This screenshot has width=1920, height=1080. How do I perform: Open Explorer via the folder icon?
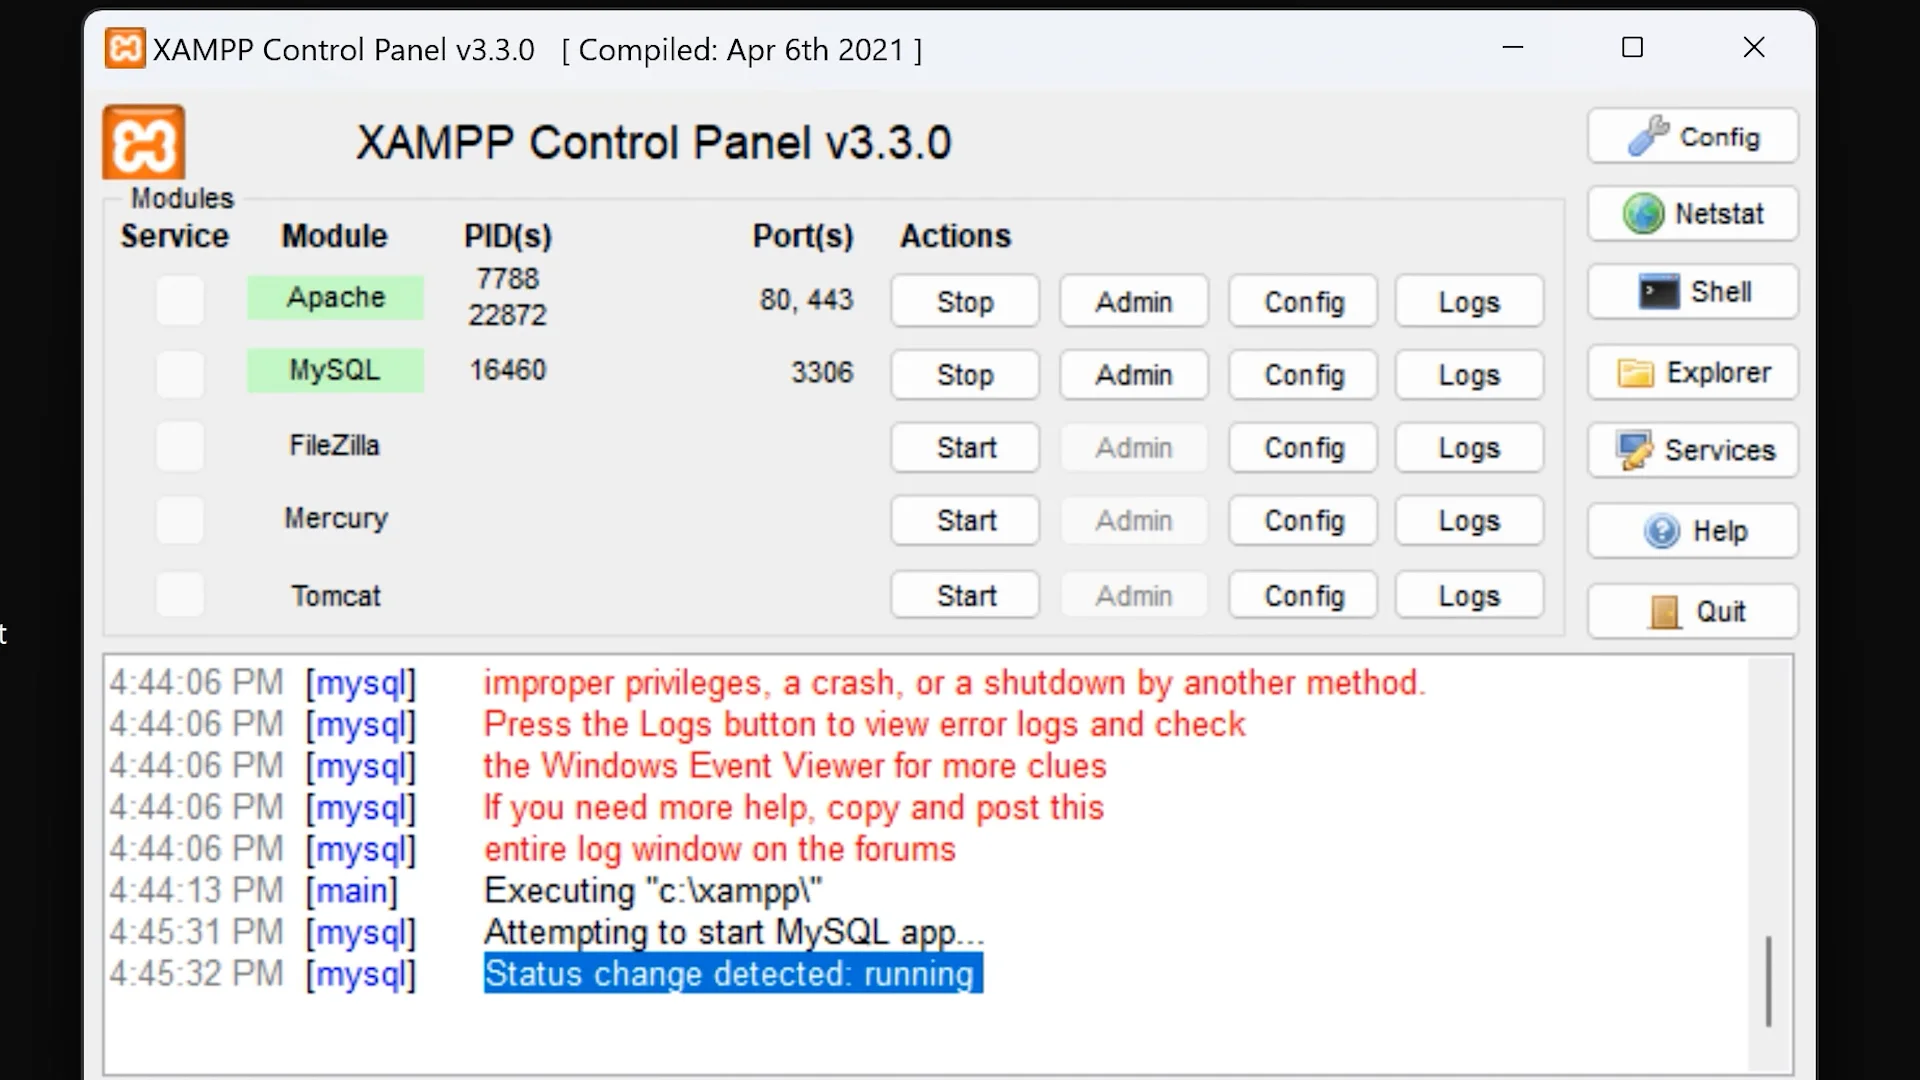[1692, 373]
